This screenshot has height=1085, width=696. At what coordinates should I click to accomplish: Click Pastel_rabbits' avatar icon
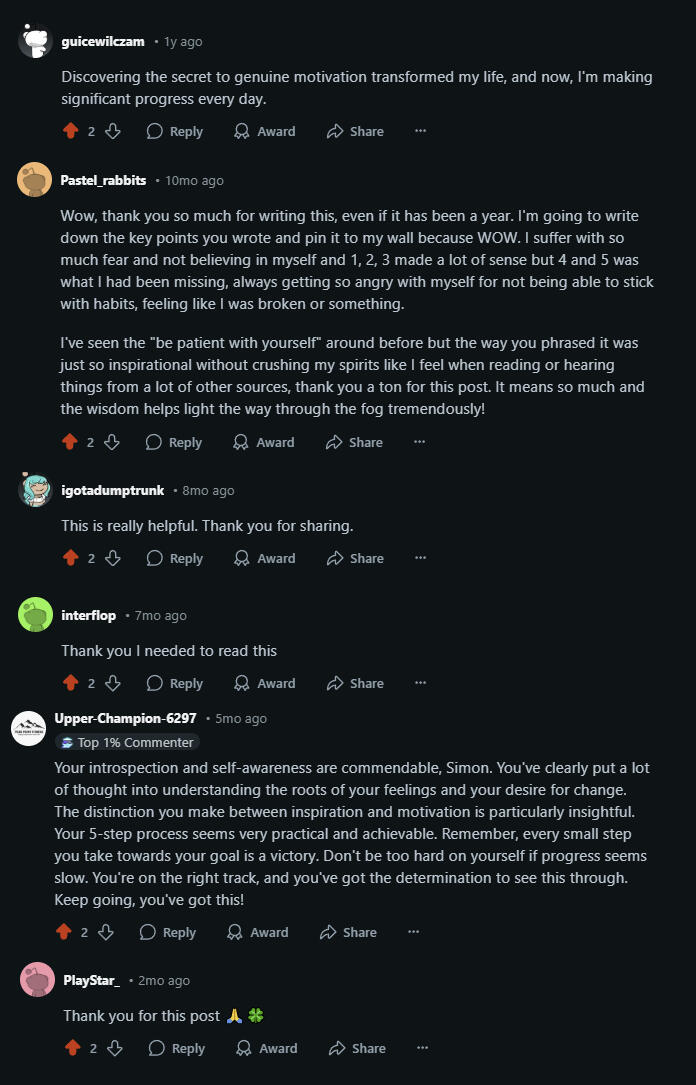click(x=35, y=180)
